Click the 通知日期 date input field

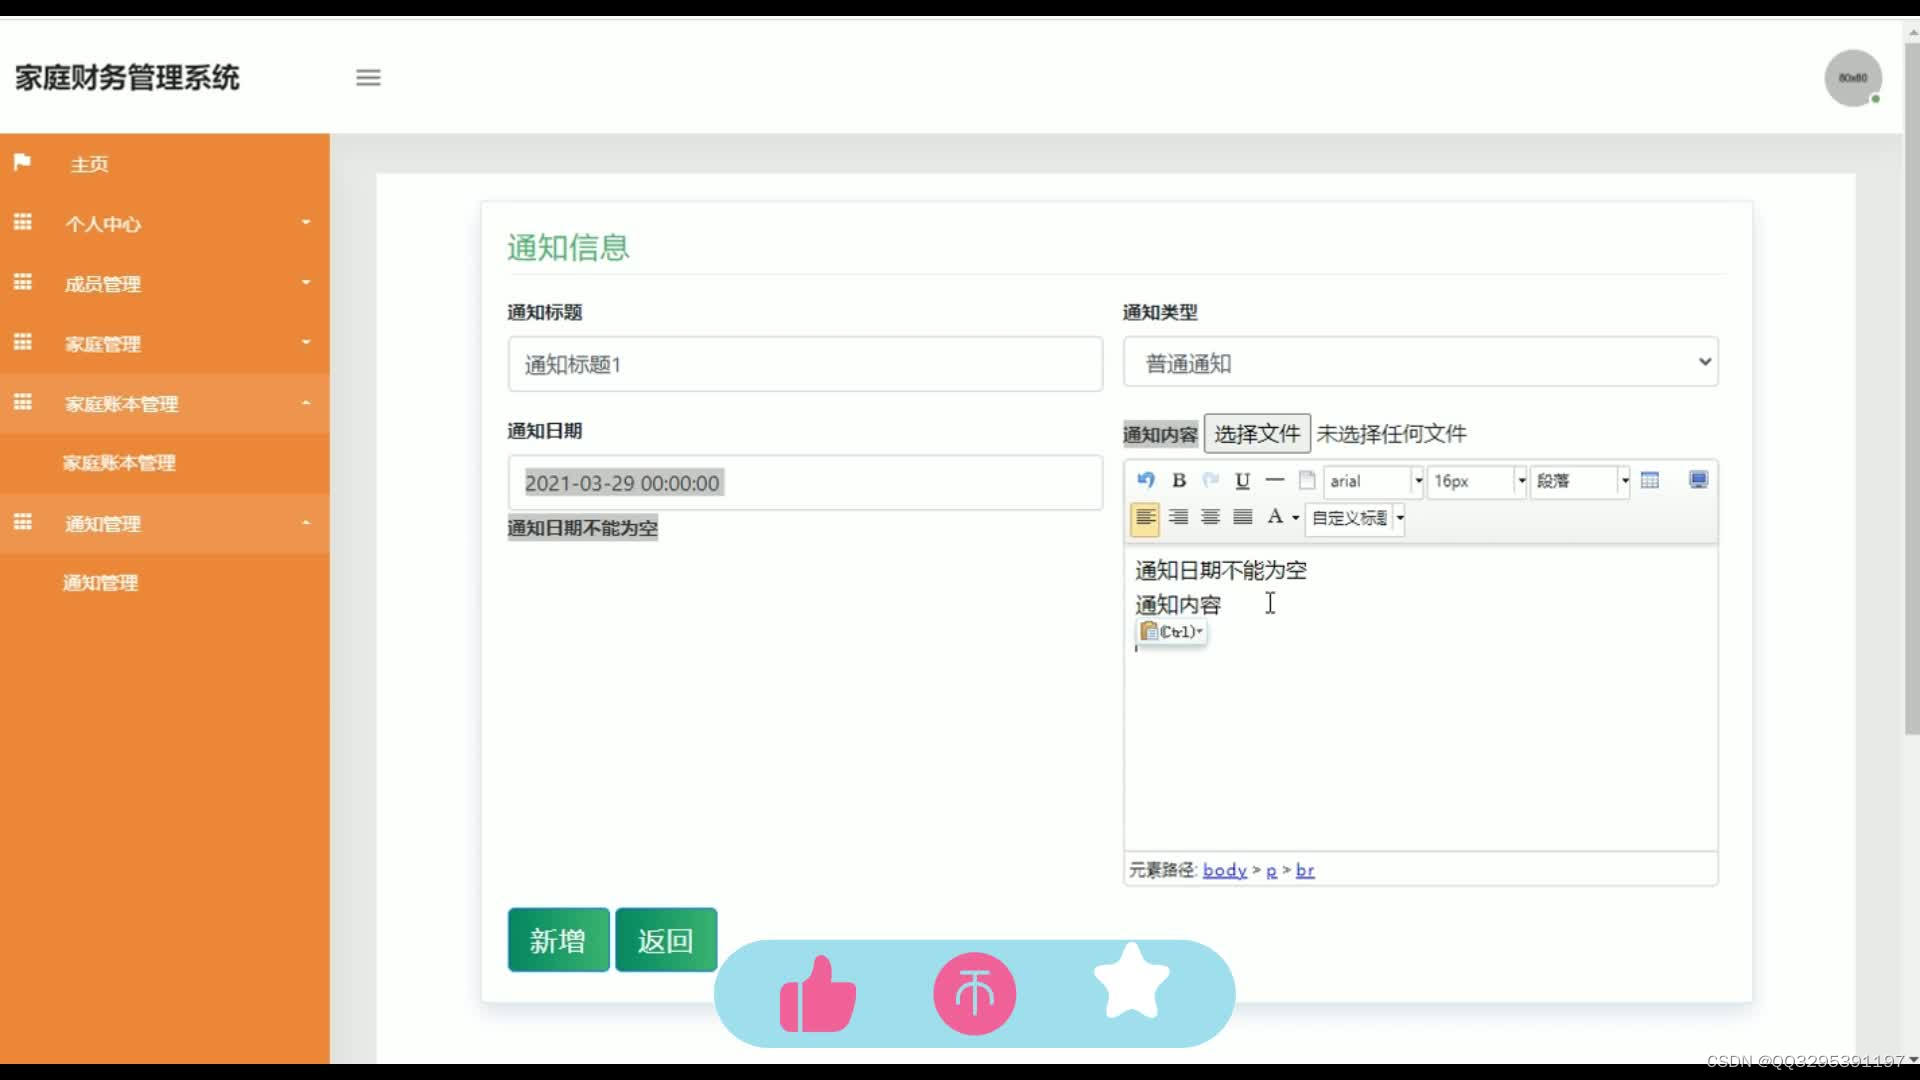(x=805, y=483)
